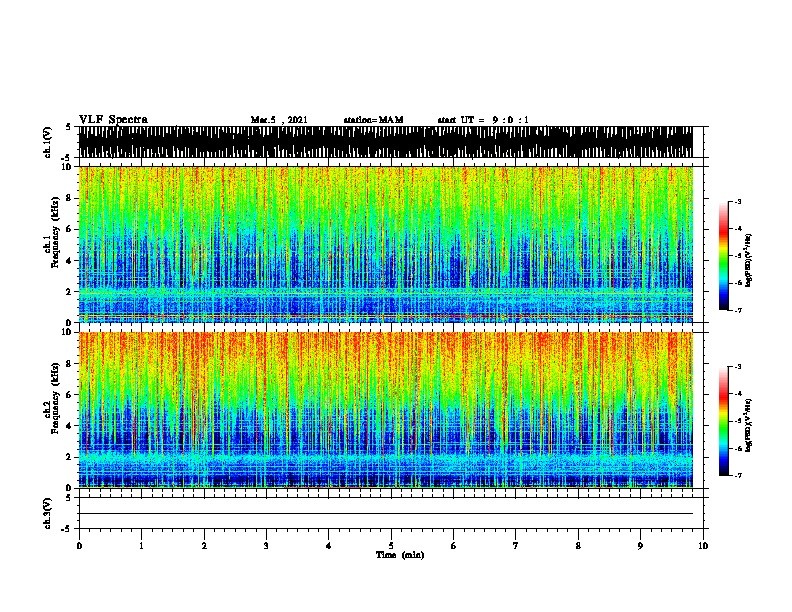Viewport: 792px width, 612px height.
Task: Click time axis tick label "9"
Action: tap(640, 546)
